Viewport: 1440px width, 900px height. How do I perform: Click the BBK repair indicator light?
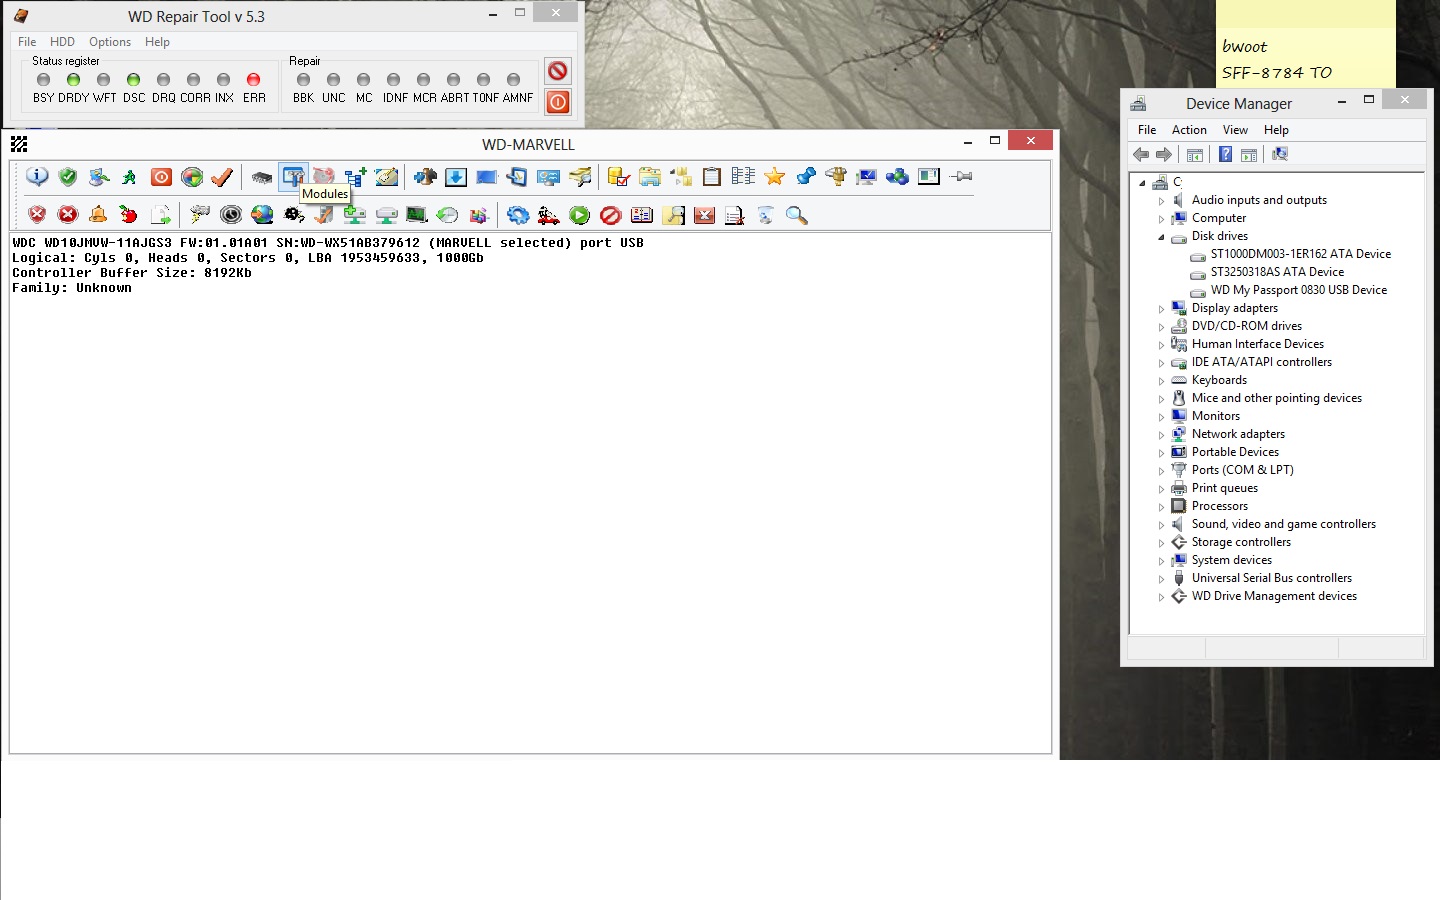pos(303,80)
